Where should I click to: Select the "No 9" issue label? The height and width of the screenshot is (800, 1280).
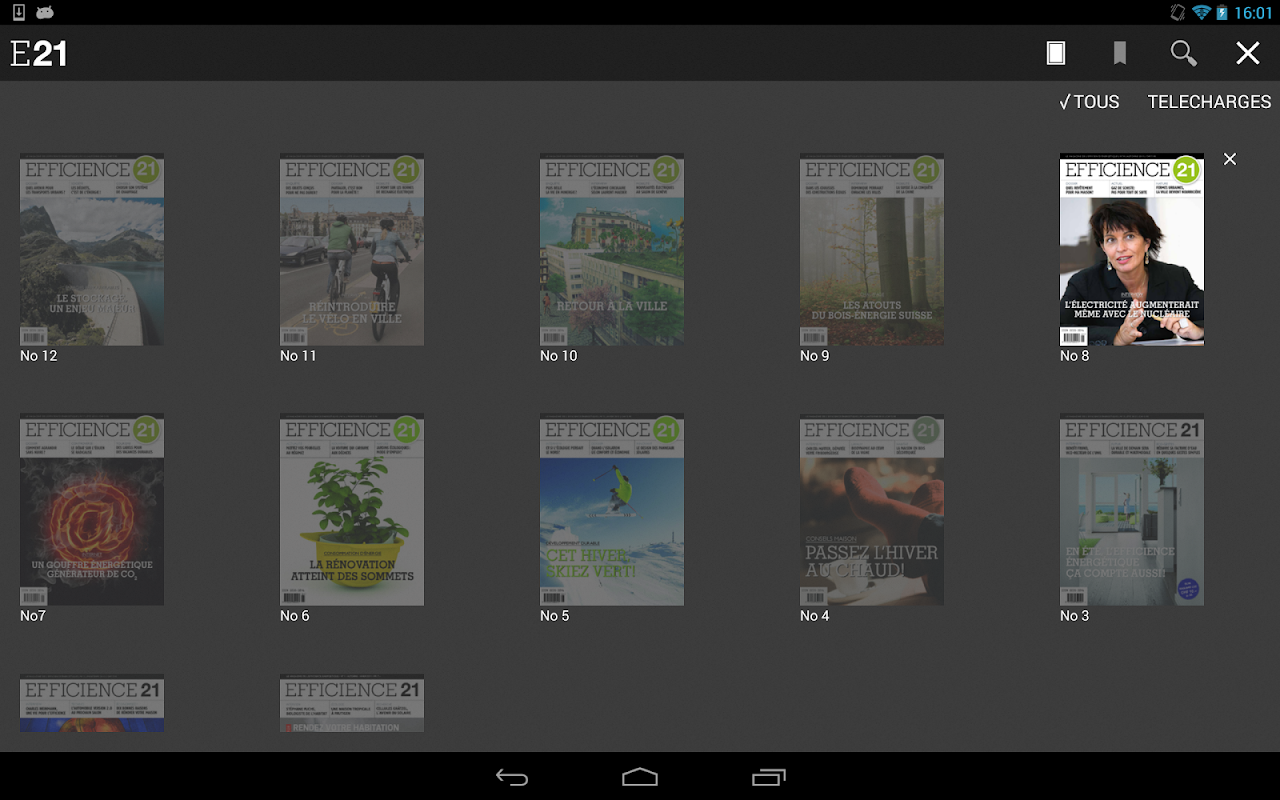tap(815, 356)
